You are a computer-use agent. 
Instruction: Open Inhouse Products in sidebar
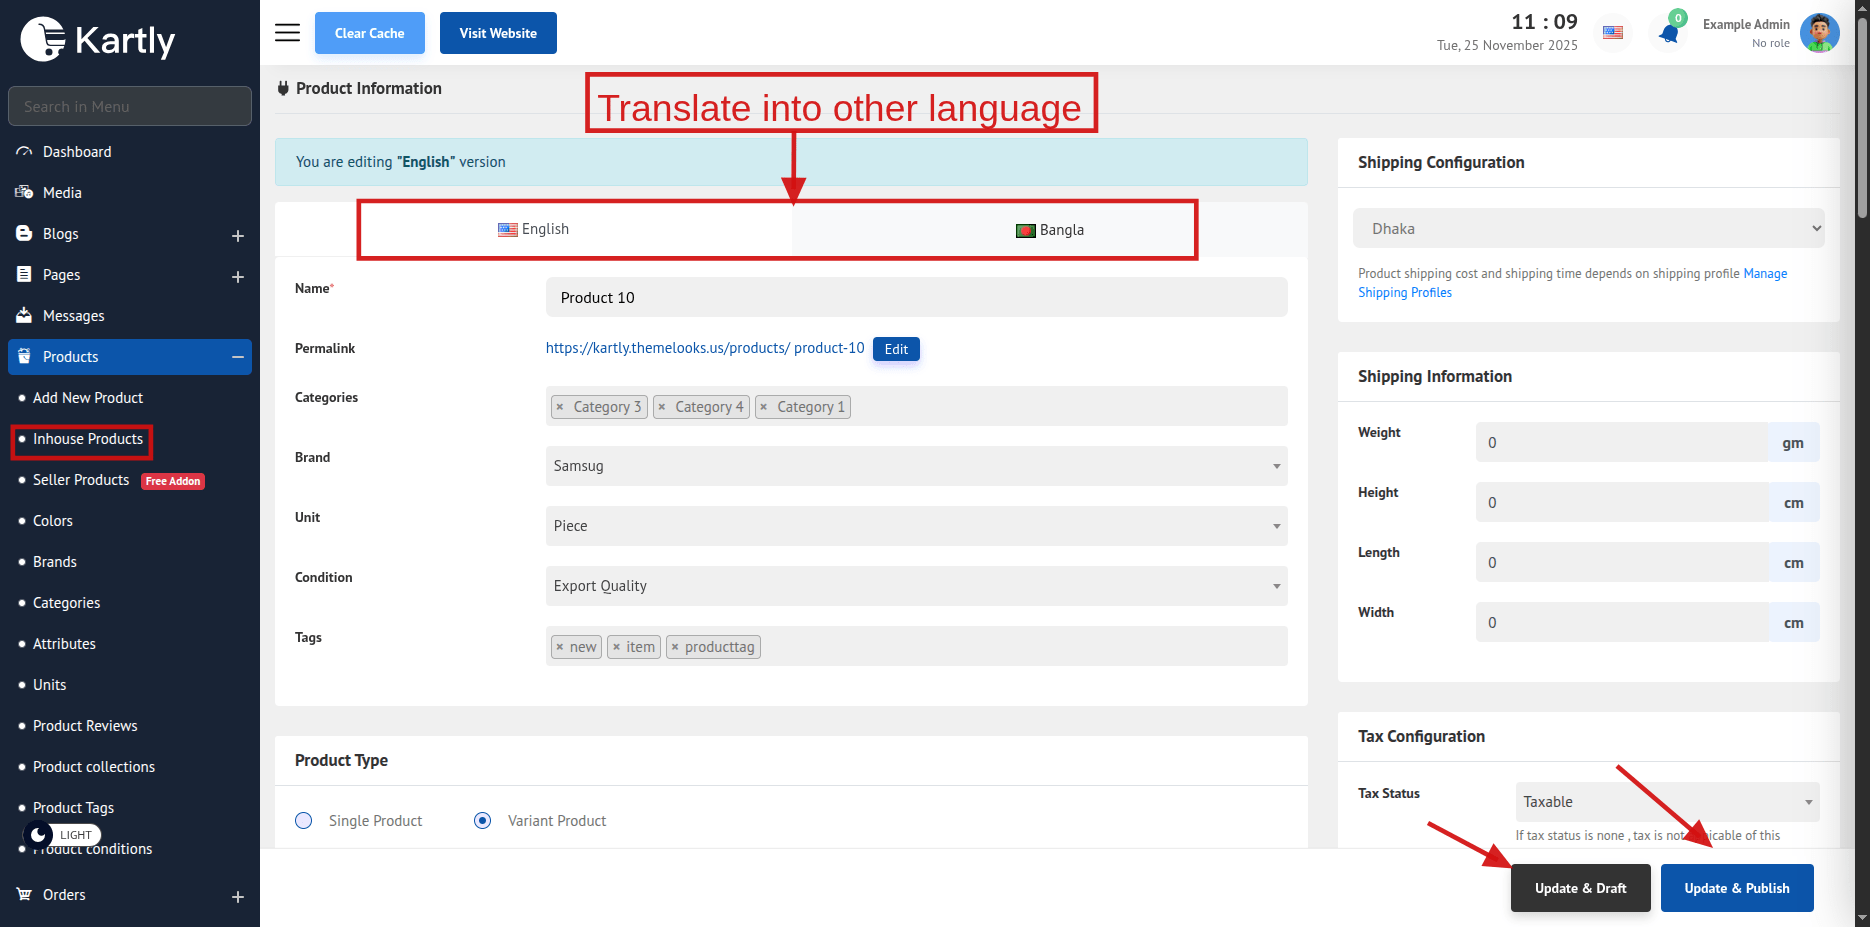(x=88, y=439)
